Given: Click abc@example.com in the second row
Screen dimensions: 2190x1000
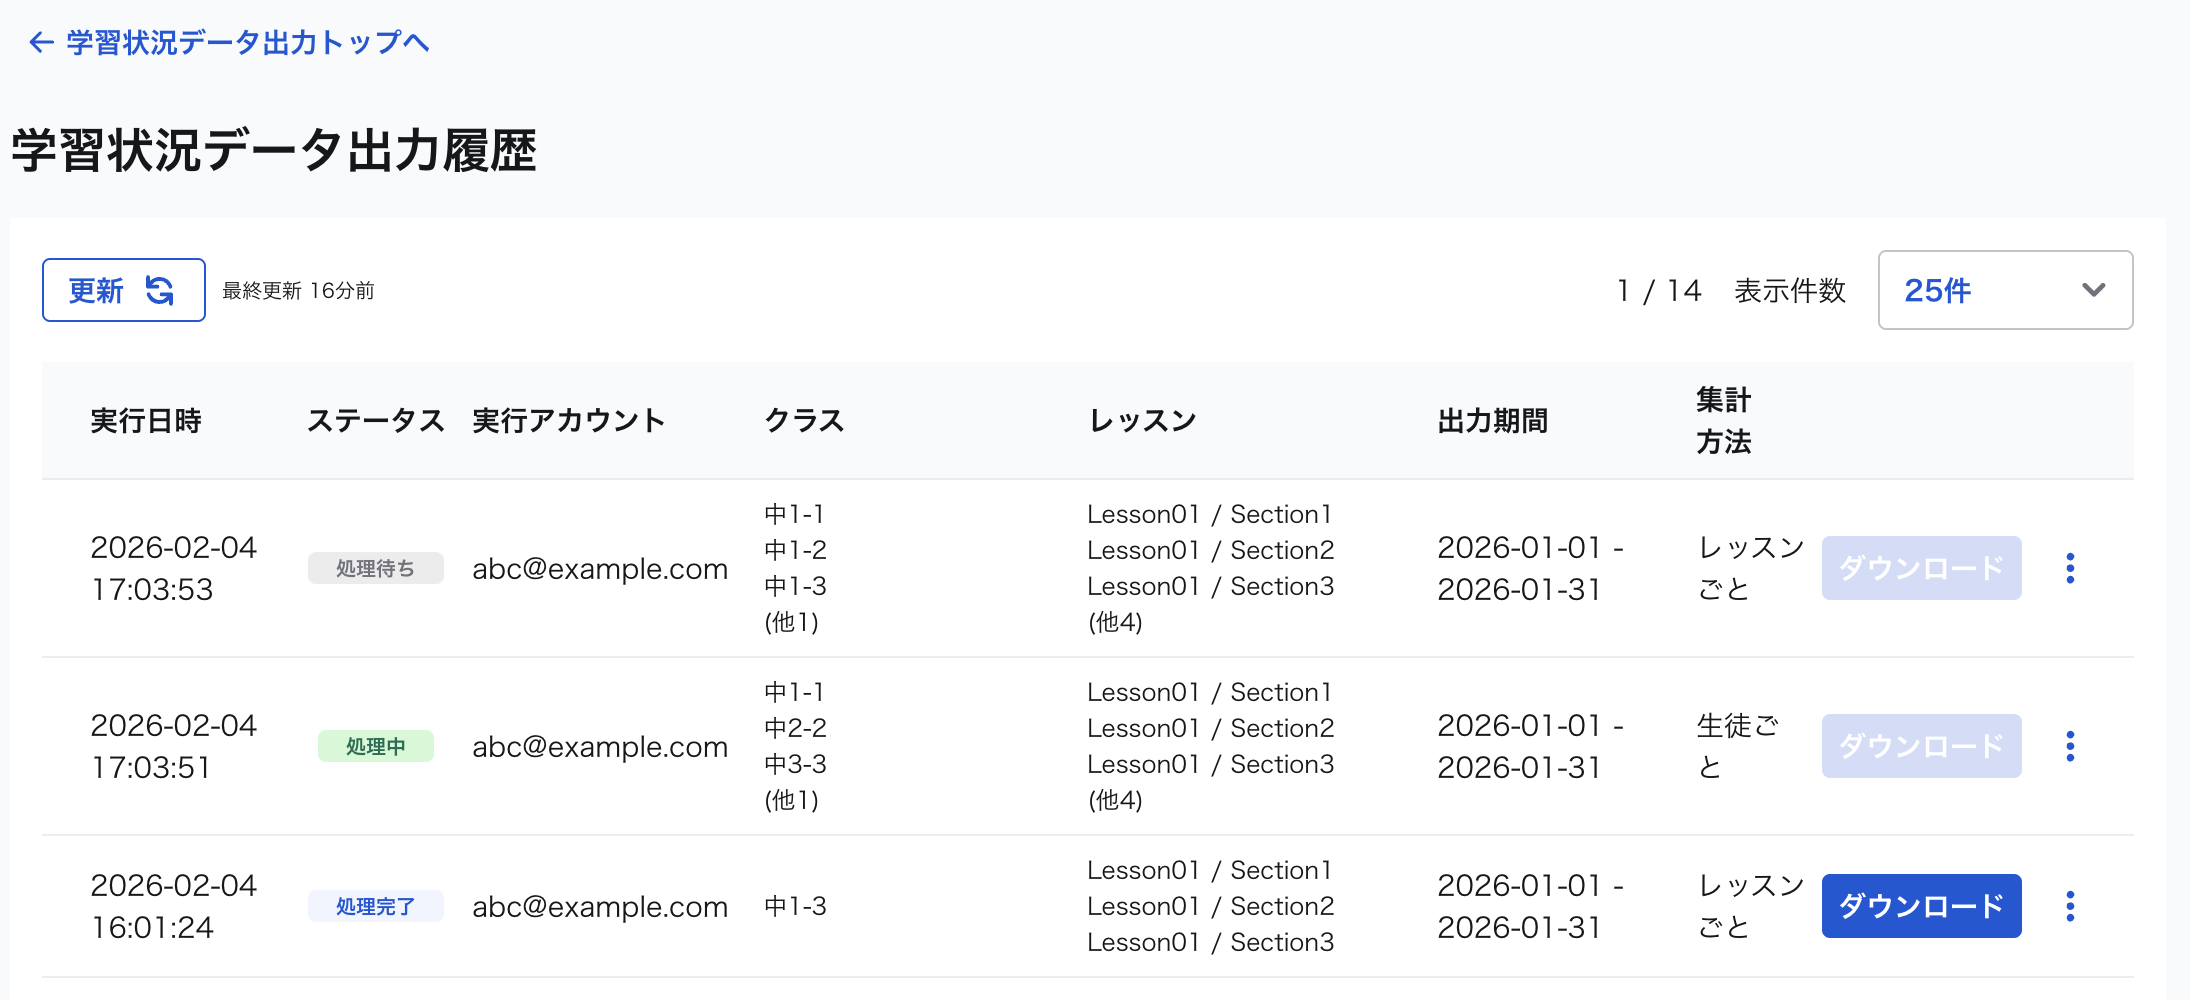Looking at the screenshot, I should (x=599, y=746).
